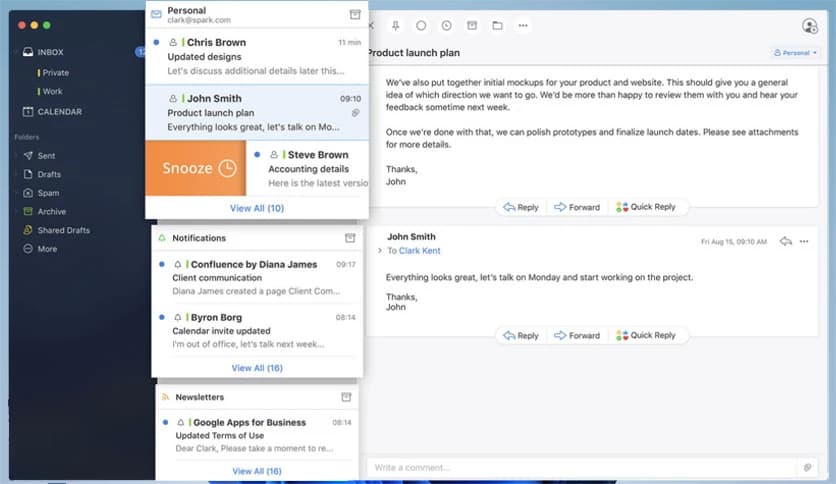The width and height of the screenshot is (836, 484).
Task: Click Reply under John Smith's second message
Action: 521,335
